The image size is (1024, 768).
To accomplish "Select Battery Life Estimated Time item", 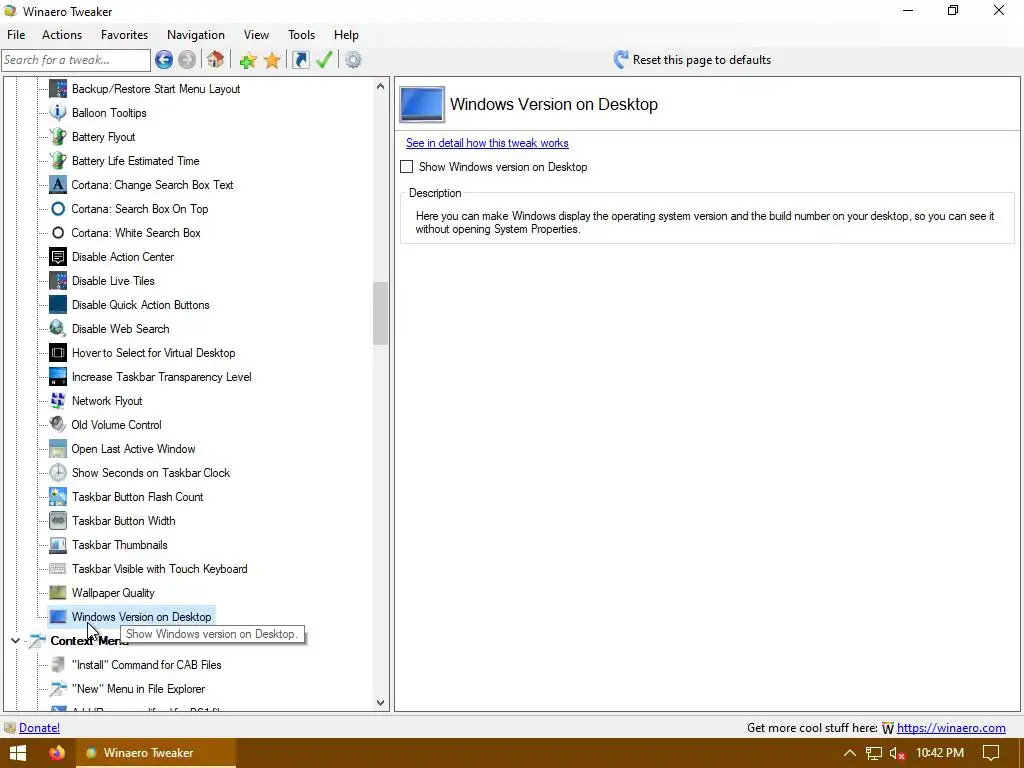I will click(x=136, y=161).
